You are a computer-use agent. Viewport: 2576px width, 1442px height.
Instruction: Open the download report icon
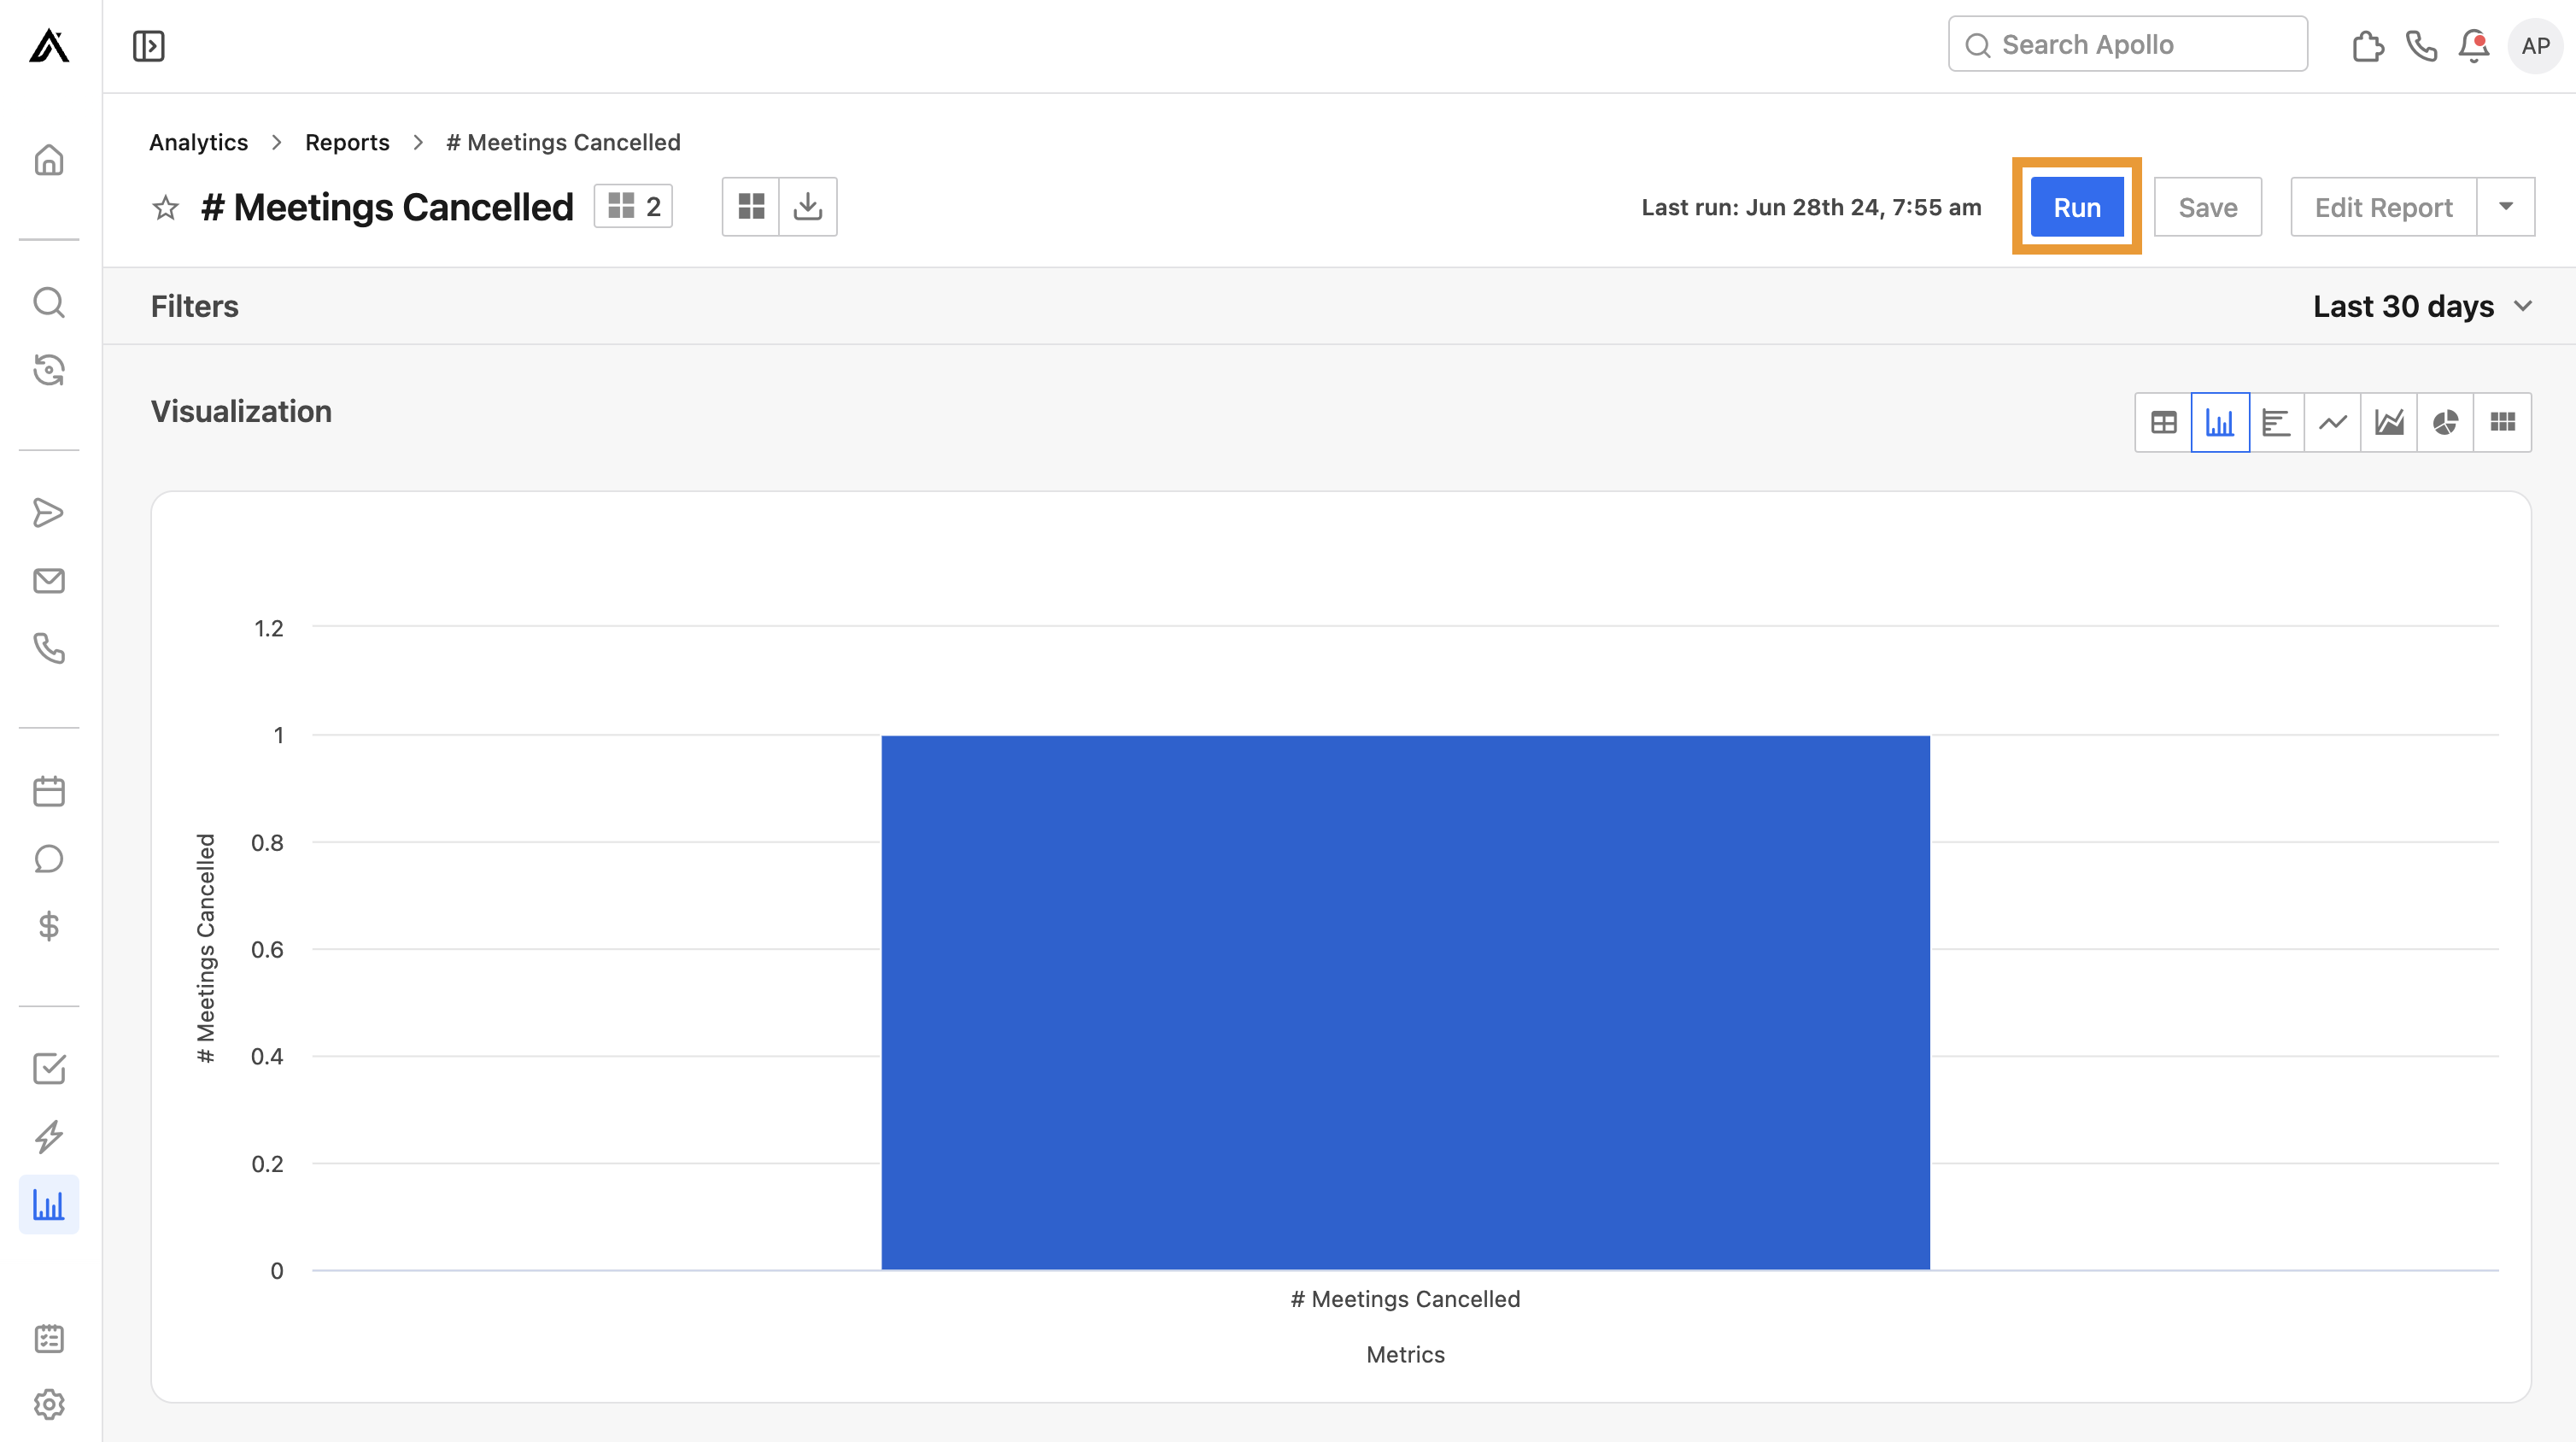[807, 206]
